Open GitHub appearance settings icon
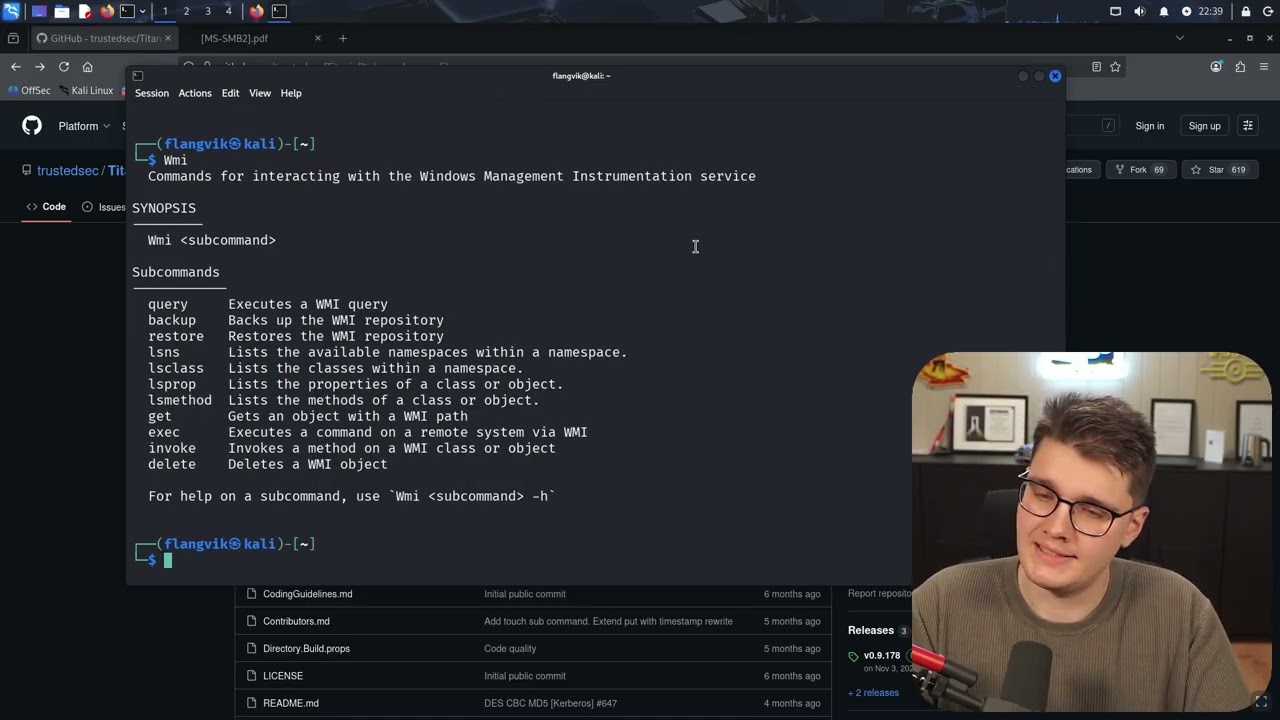The height and width of the screenshot is (720, 1280). pos(1248,126)
